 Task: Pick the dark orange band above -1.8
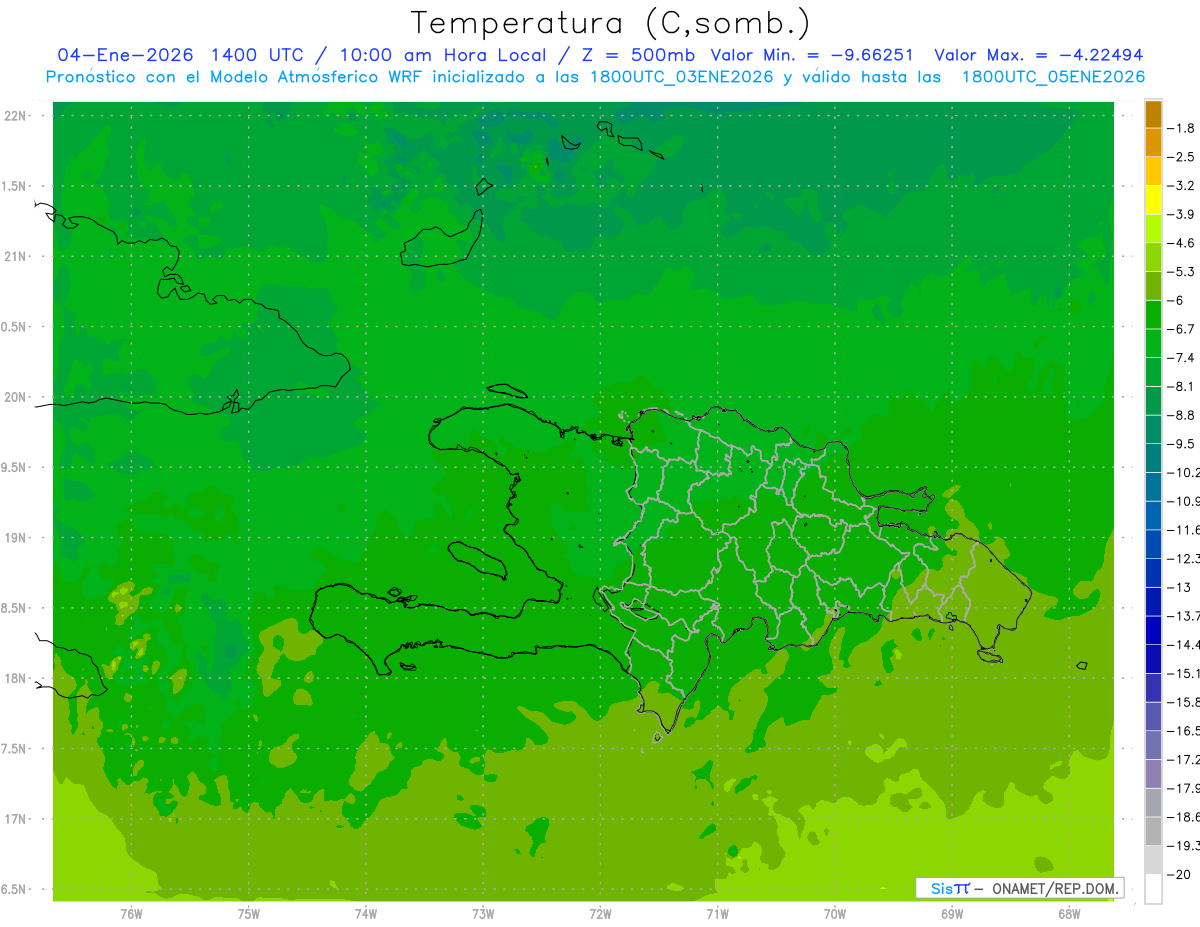(x=1153, y=114)
